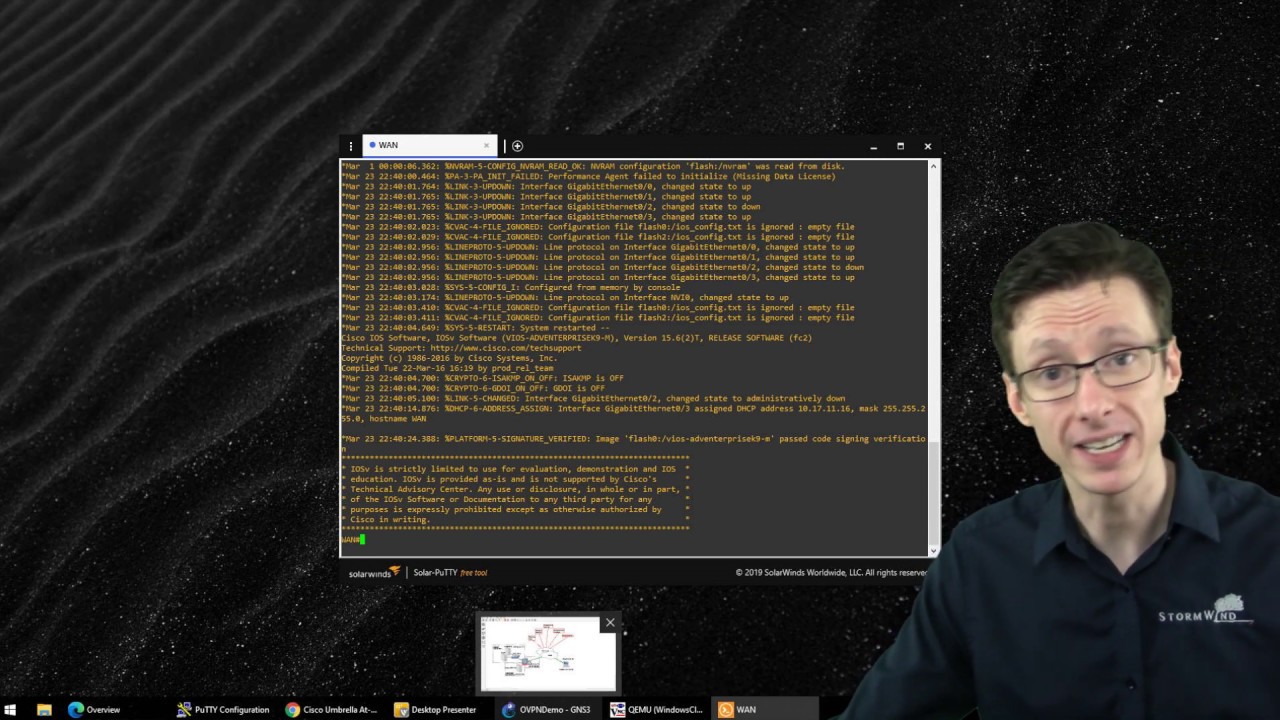1280x720 pixels.
Task: Close the taskbar preview thumbnail
Action: (610, 623)
